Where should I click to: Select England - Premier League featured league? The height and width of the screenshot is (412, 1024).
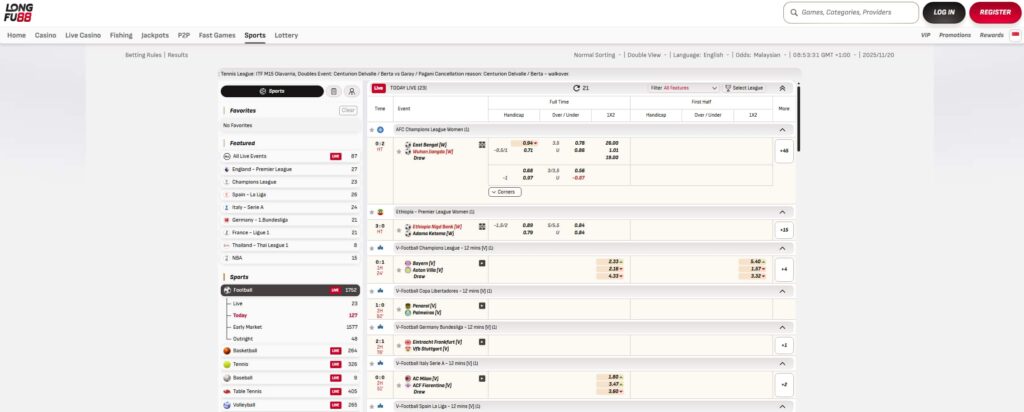290,169
